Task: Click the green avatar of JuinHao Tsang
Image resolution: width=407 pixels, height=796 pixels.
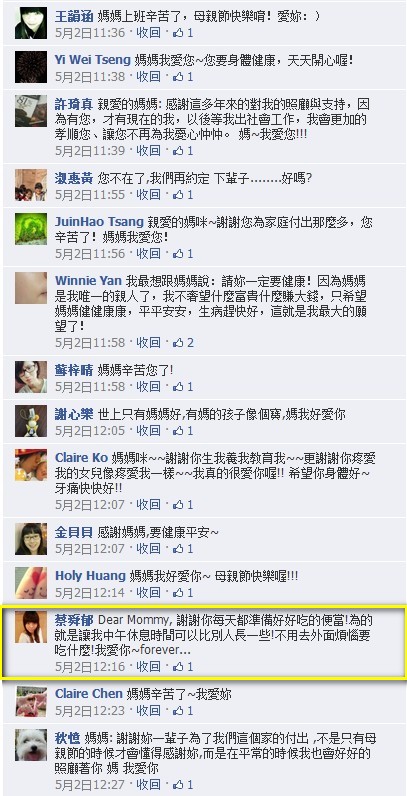Action: [31, 229]
